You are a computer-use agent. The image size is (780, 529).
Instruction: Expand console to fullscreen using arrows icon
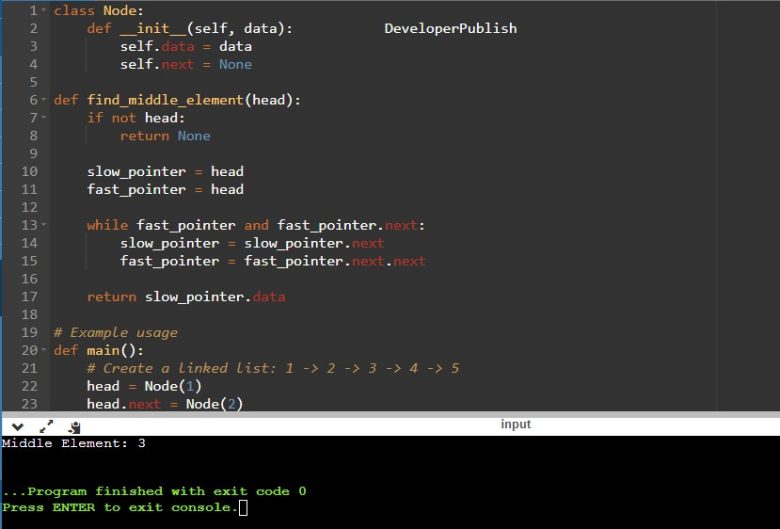pyautogui.click(x=46, y=426)
